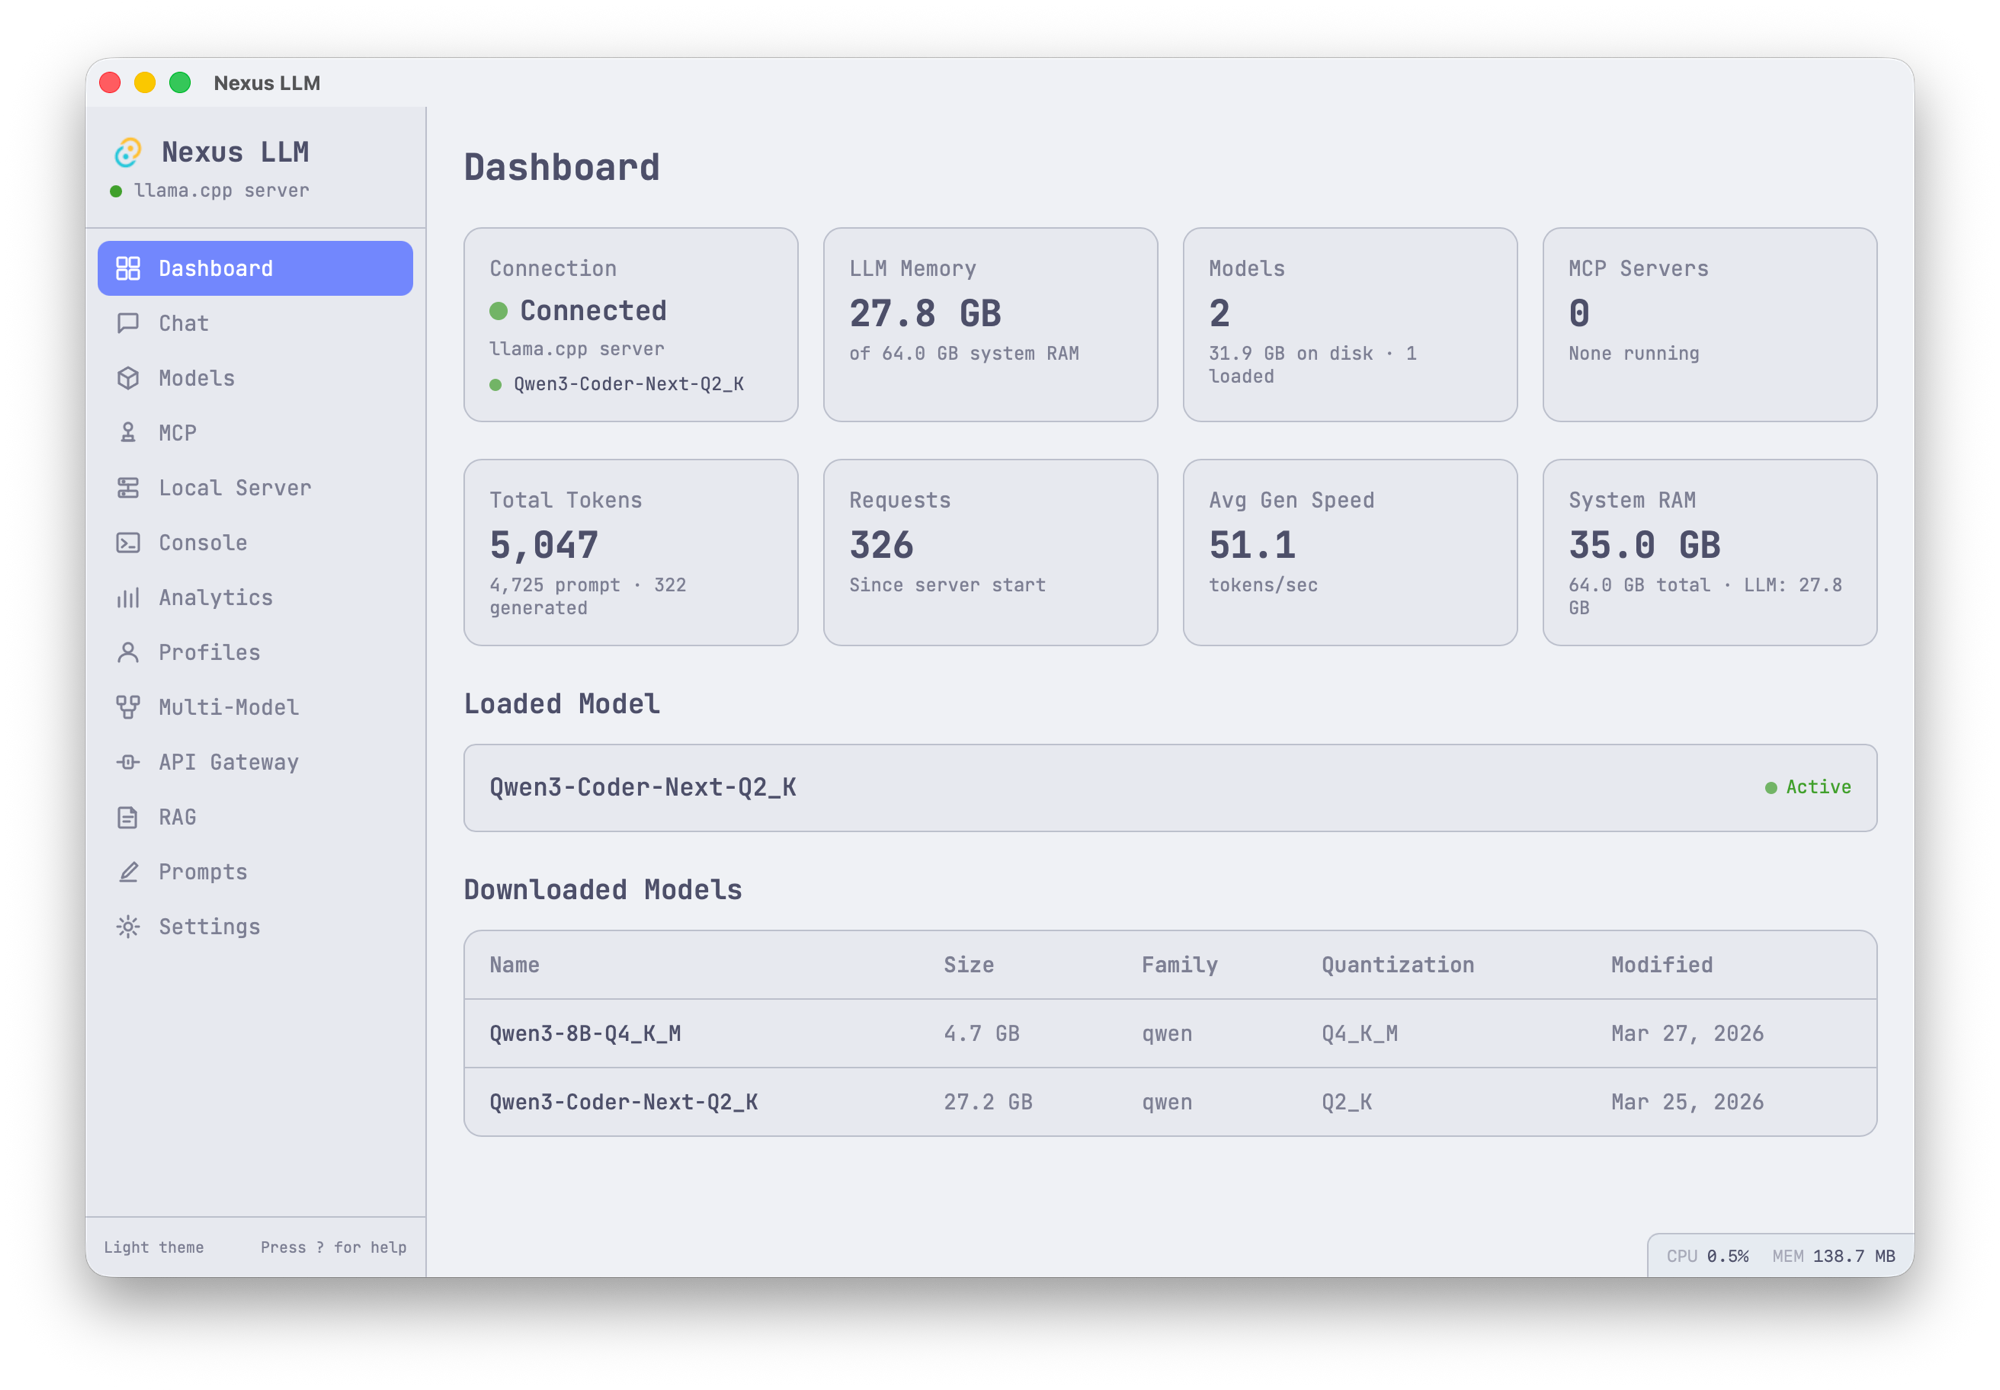Image resolution: width=2000 pixels, height=1390 pixels.
Task: Open the RAG section
Action: [180, 816]
